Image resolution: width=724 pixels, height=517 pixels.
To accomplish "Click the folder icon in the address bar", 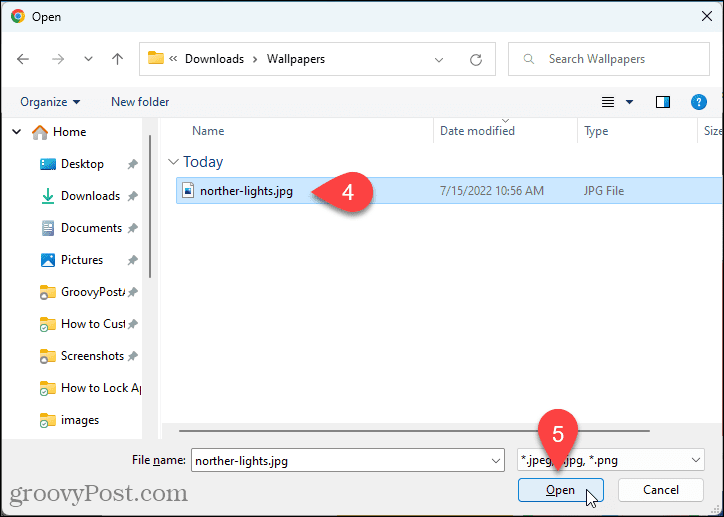I will (x=156, y=58).
